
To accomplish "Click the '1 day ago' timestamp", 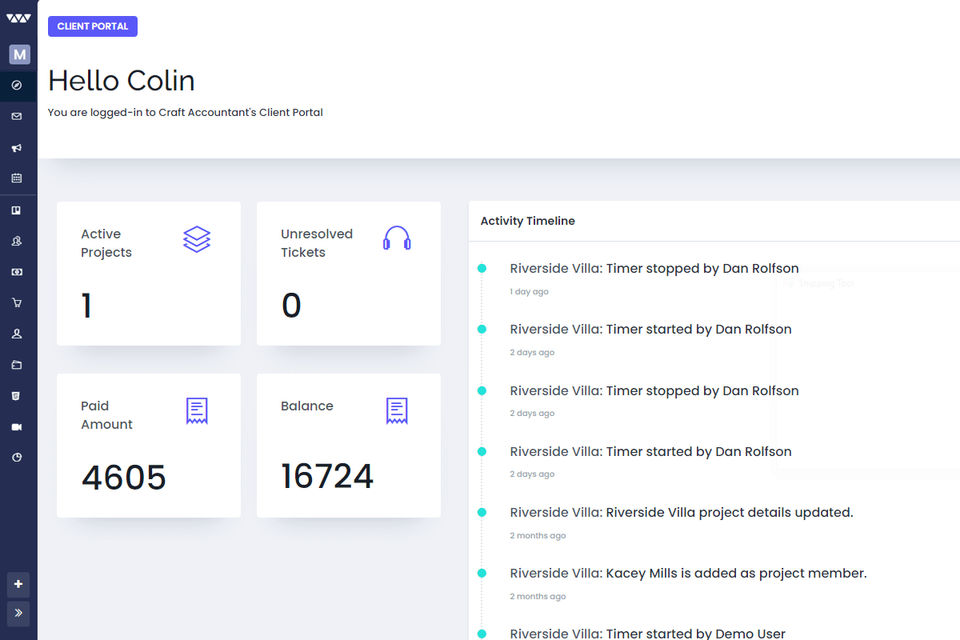I will pos(529,292).
